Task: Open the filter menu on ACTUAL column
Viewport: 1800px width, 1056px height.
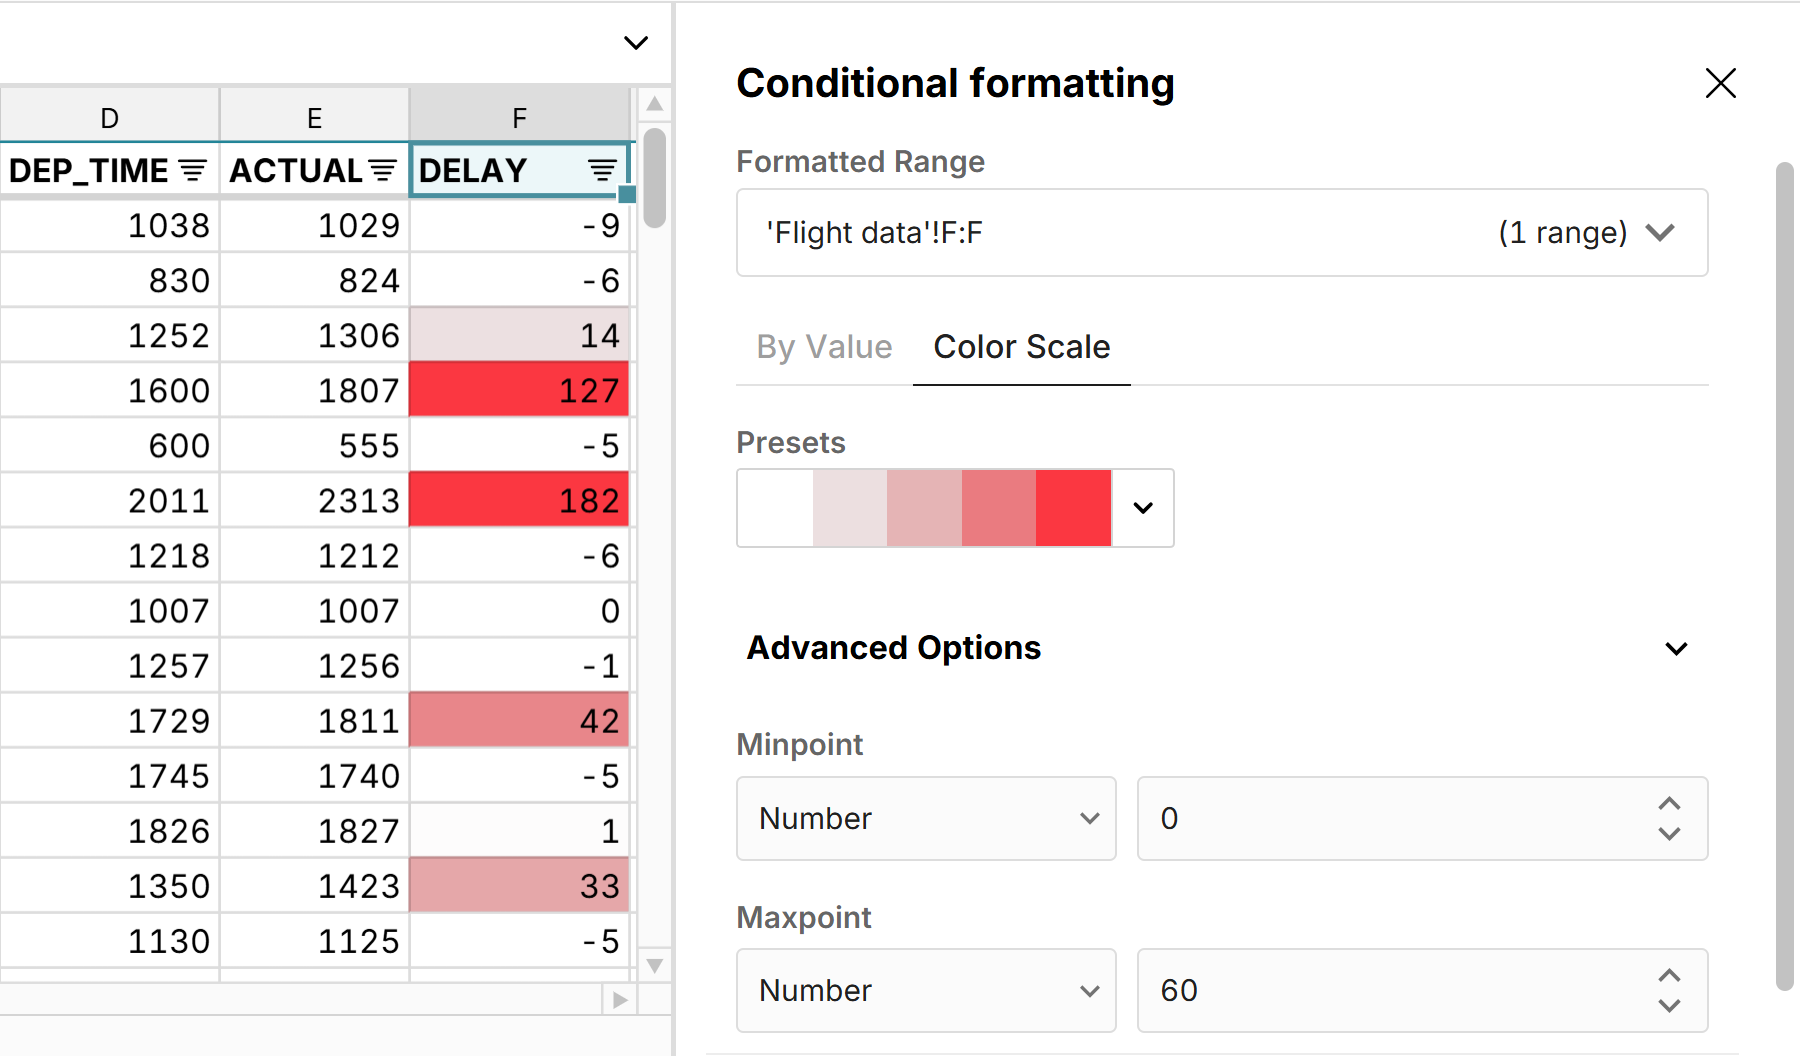Action: 382,170
